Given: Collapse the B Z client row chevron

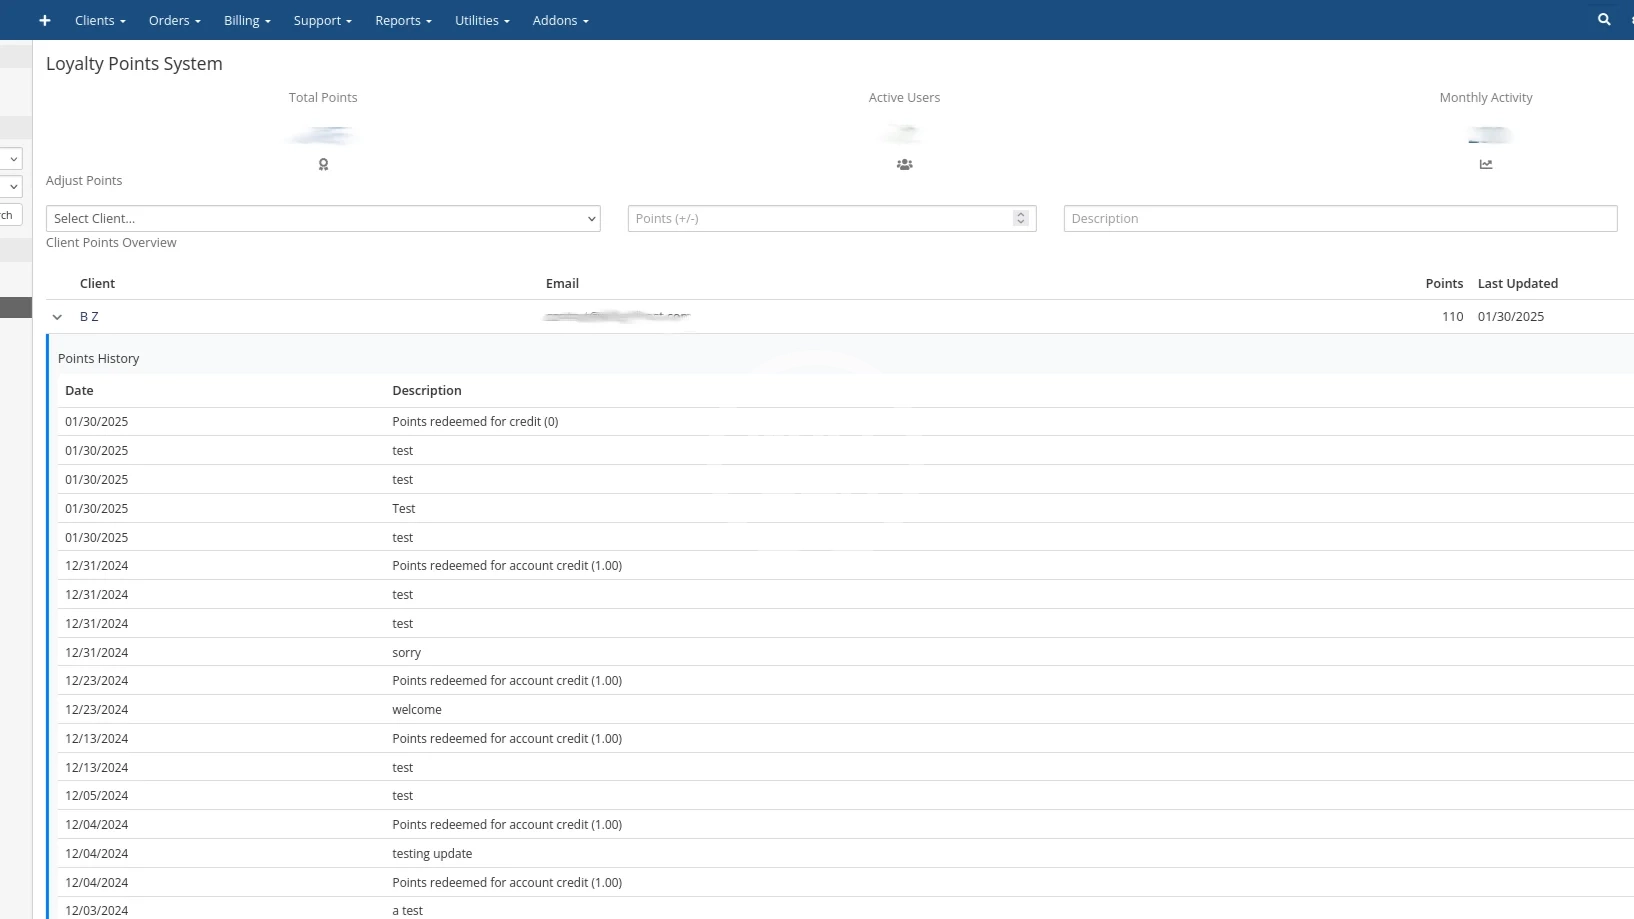Looking at the screenshot, I should (x=57, y=317).
